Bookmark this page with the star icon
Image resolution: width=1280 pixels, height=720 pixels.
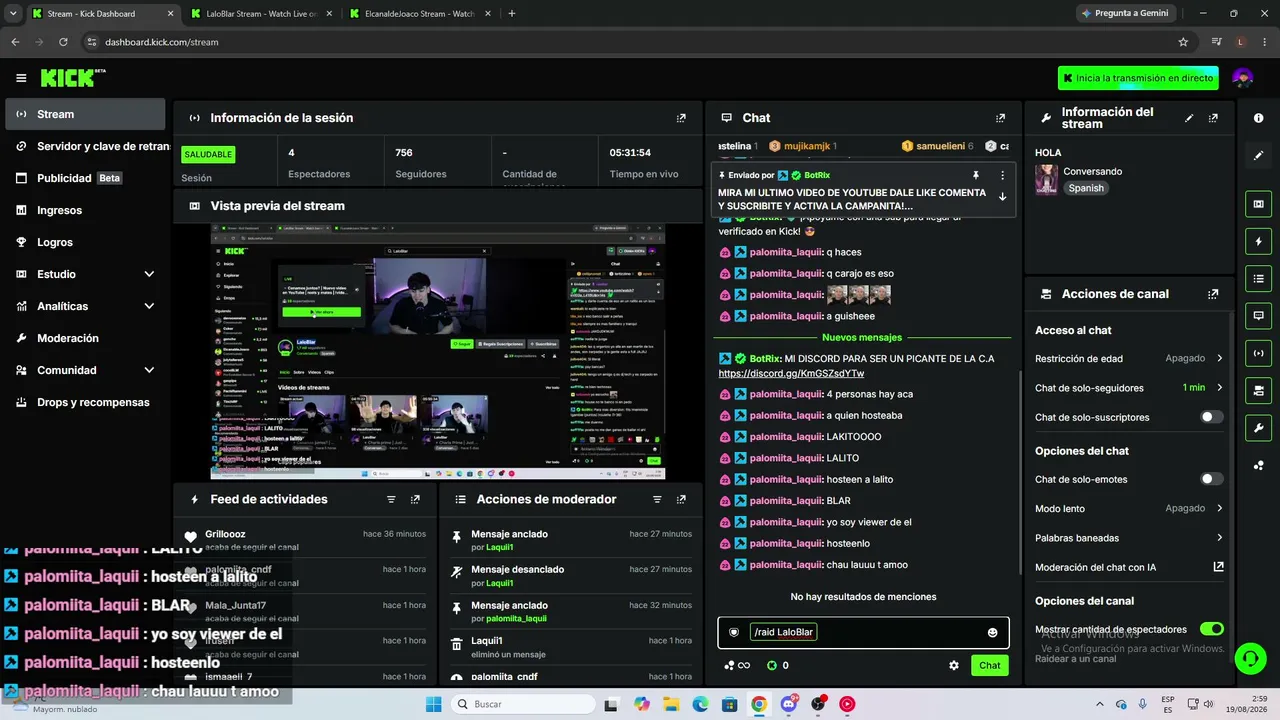pyautogui.click(x=1183, y=42)
